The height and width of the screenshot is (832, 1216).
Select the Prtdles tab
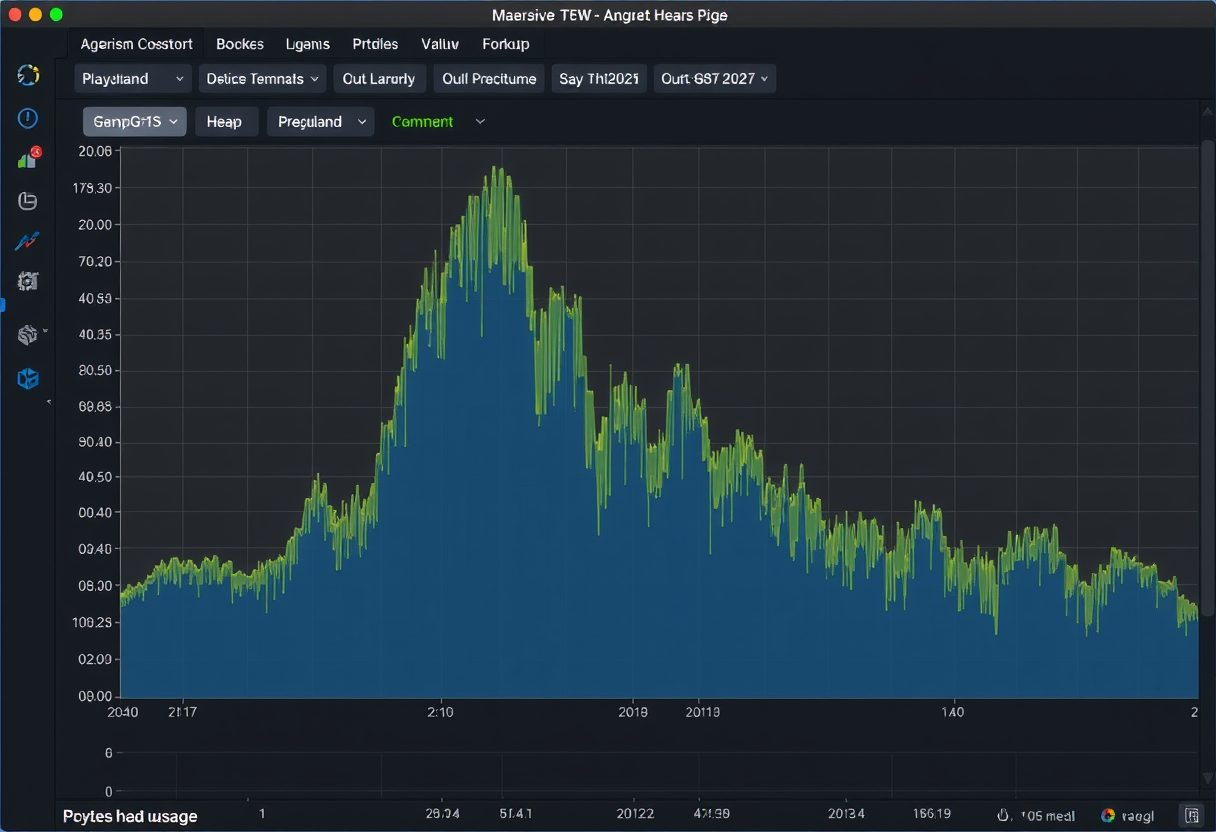pos(375,44)
